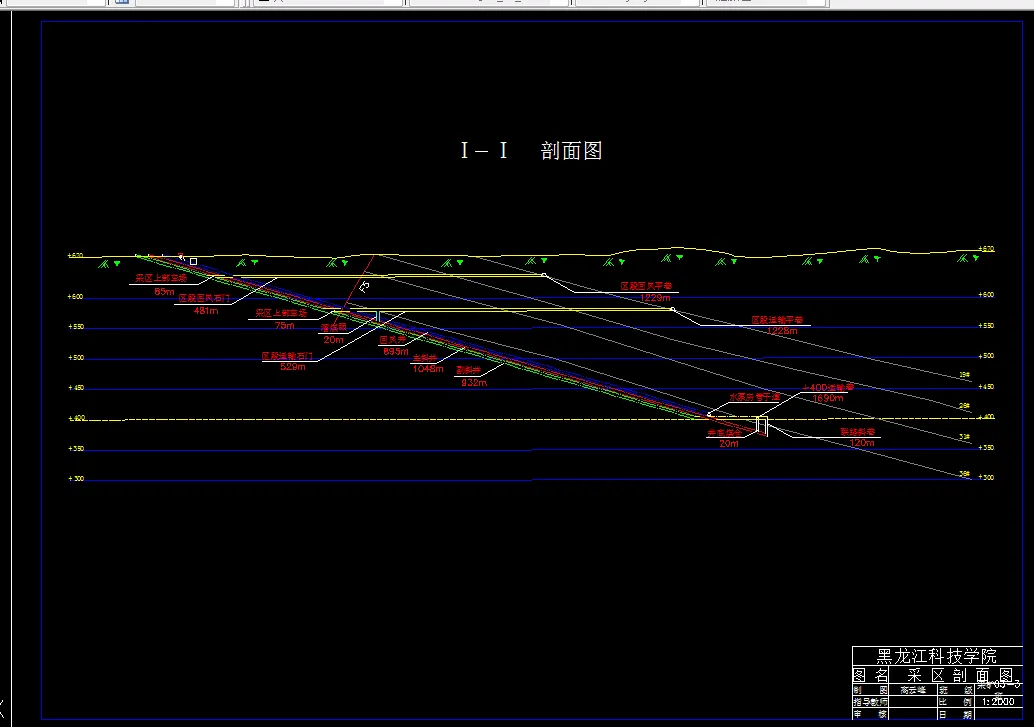Select the '水泵房 管子道' label

[x=754, y=397]
